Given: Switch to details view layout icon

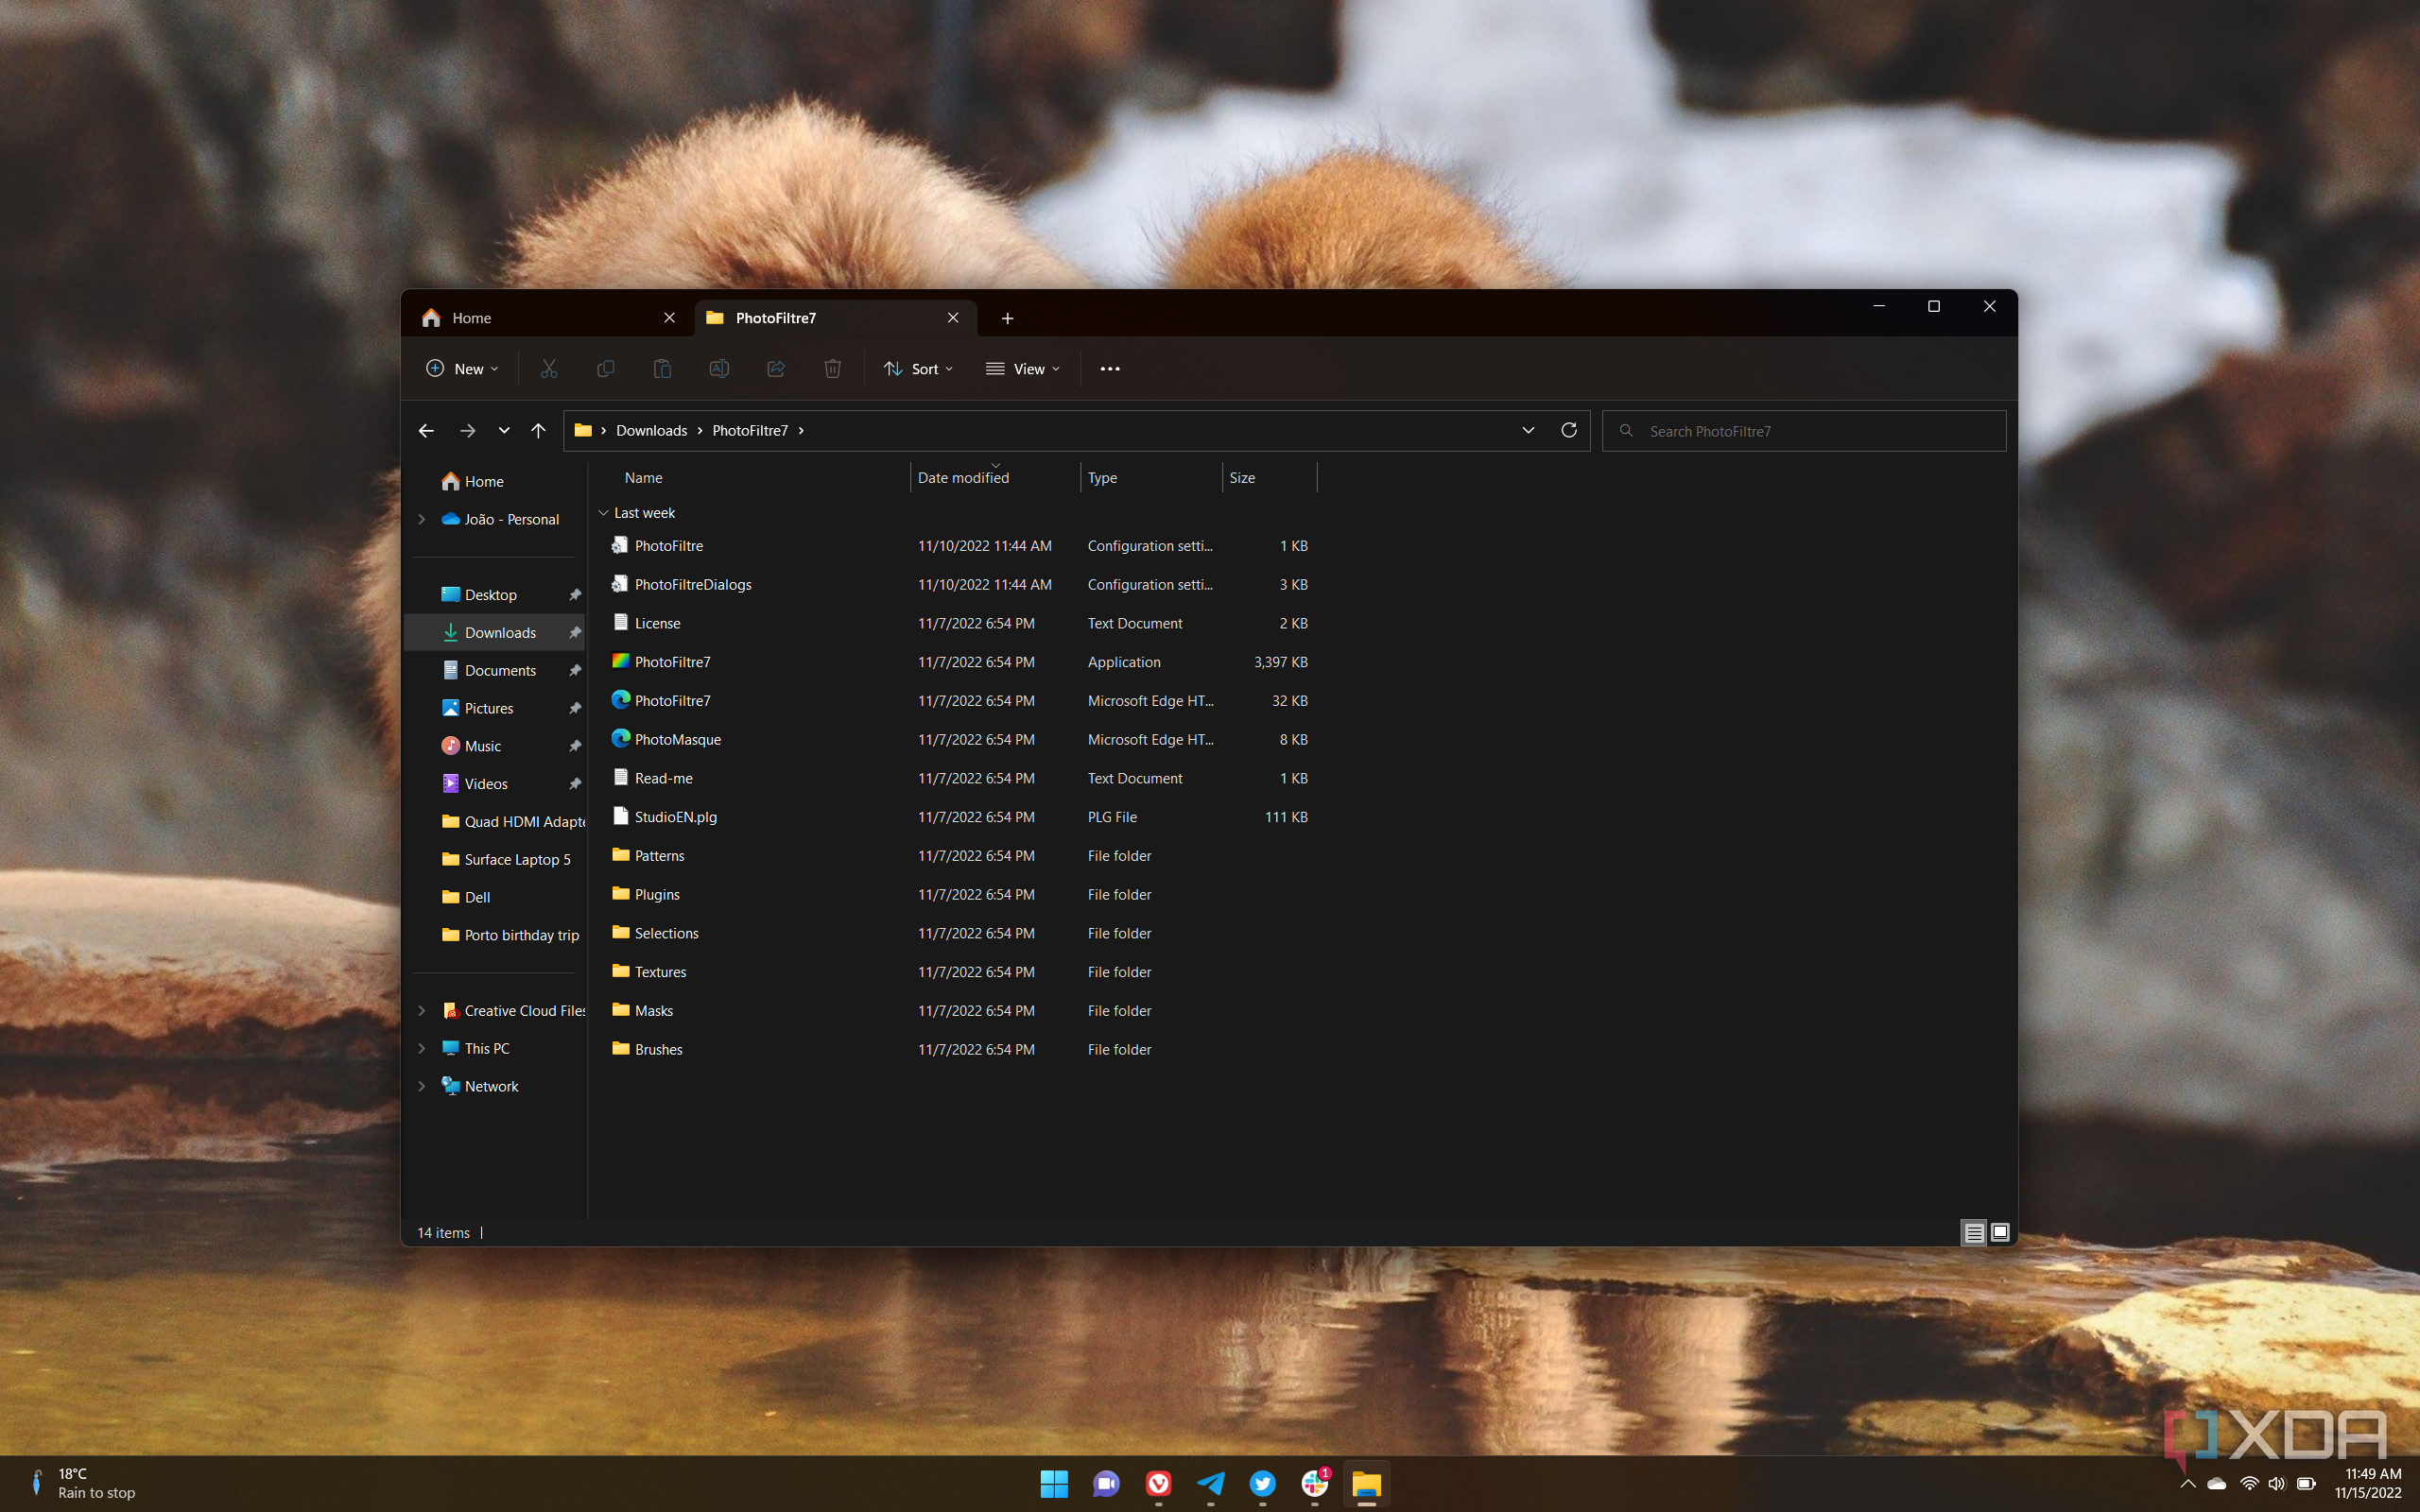Looking at the screenshot, I should pos(1974,1233).
